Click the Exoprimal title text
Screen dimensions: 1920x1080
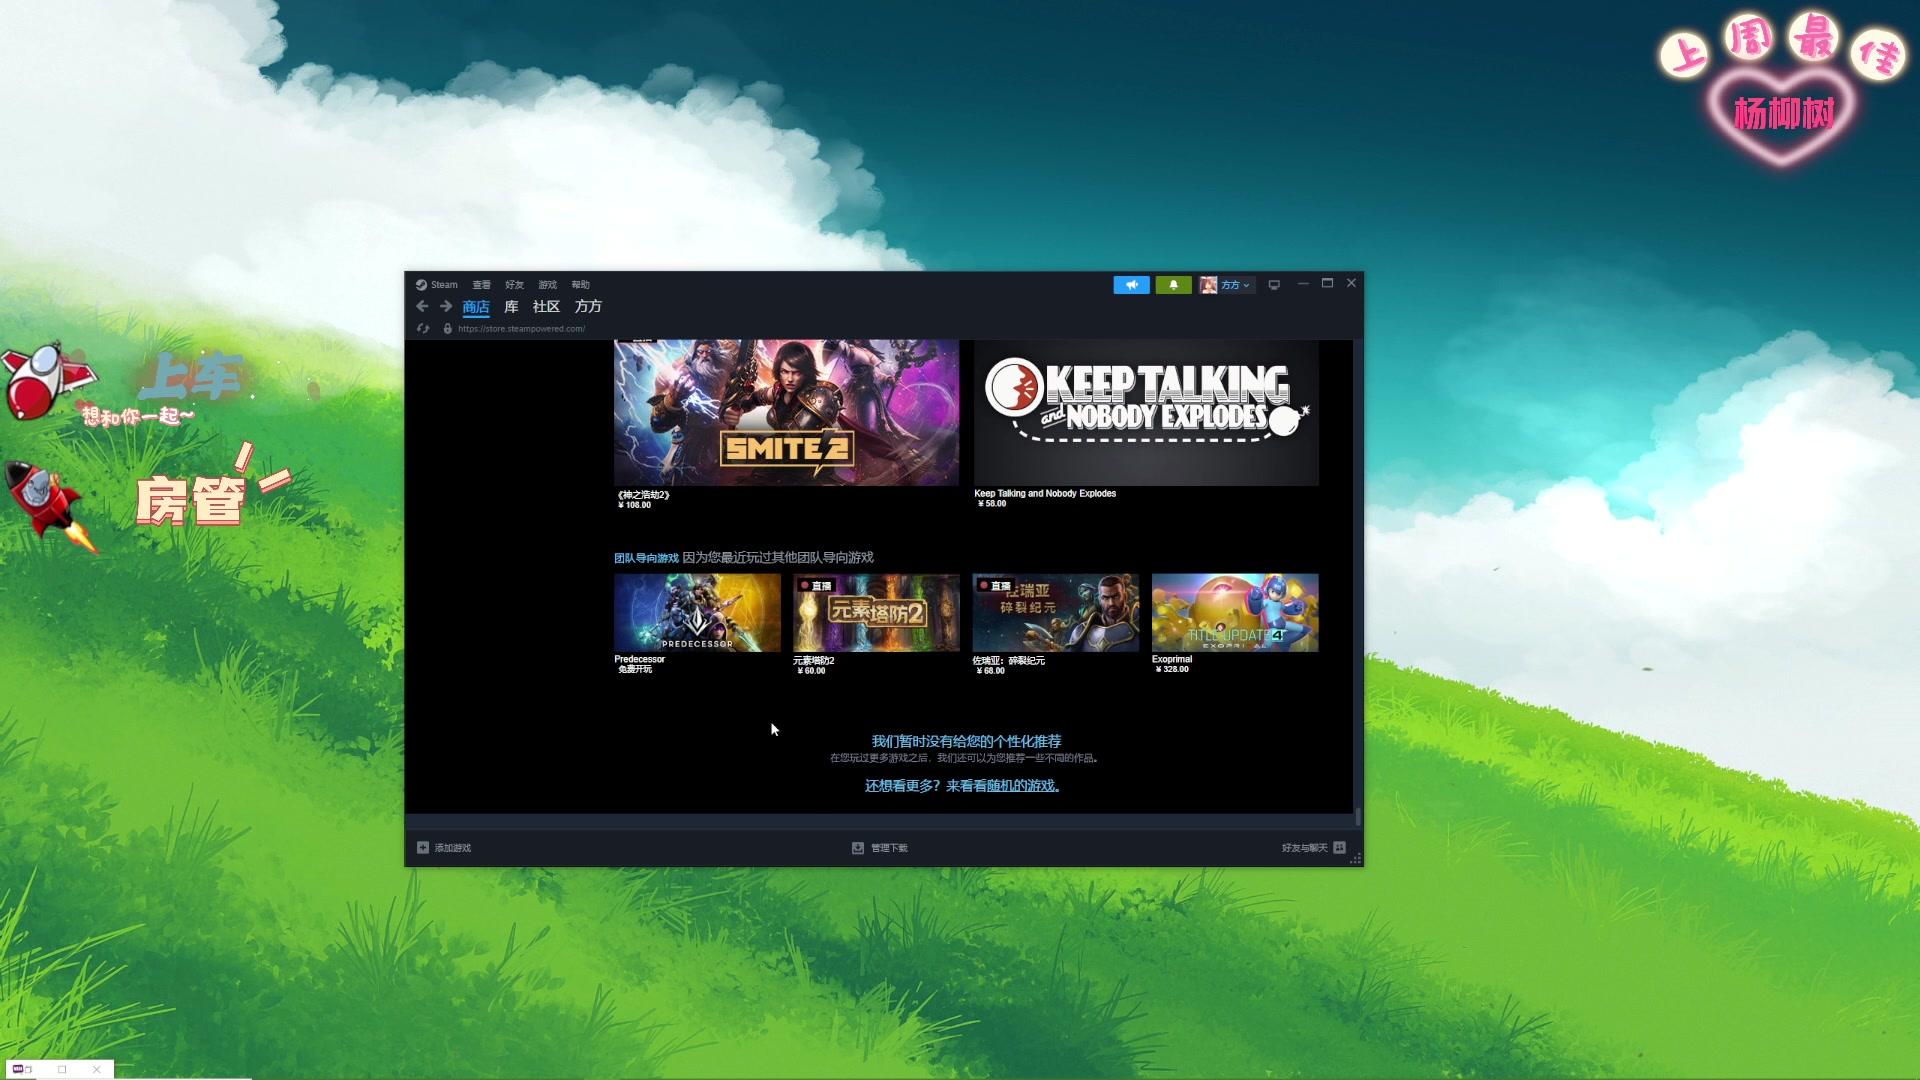point(1172,660)
